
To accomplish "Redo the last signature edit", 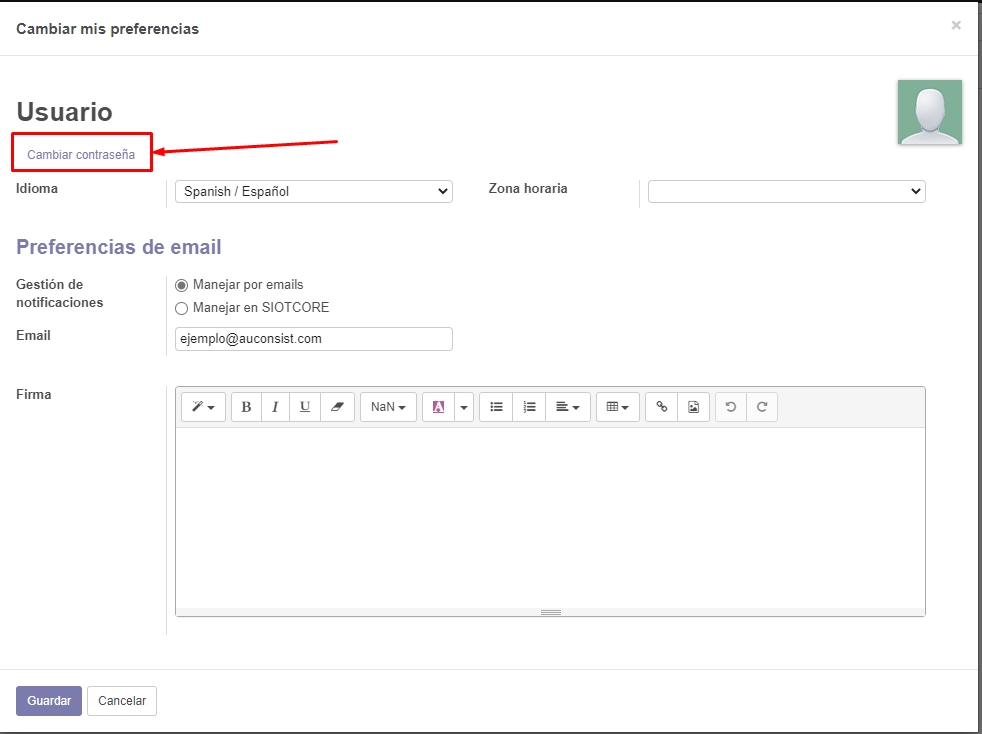I will point(762,407).
